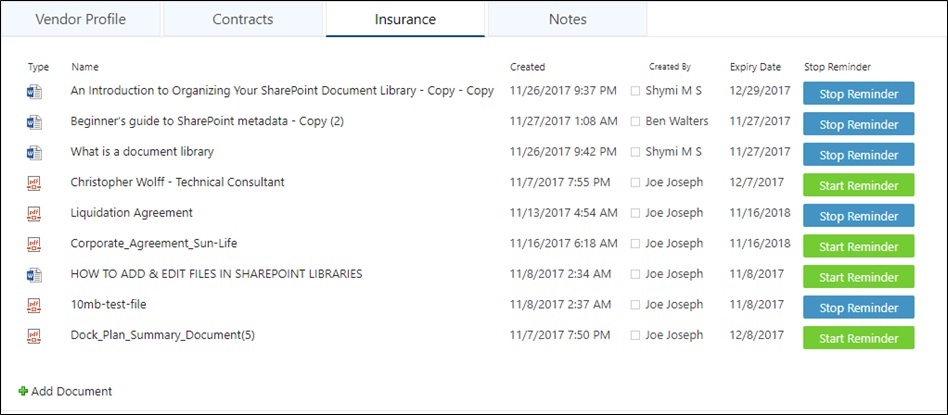
Task: Open the Corporate_Agreement_Sun-Life document
Action: click(154, 243)
